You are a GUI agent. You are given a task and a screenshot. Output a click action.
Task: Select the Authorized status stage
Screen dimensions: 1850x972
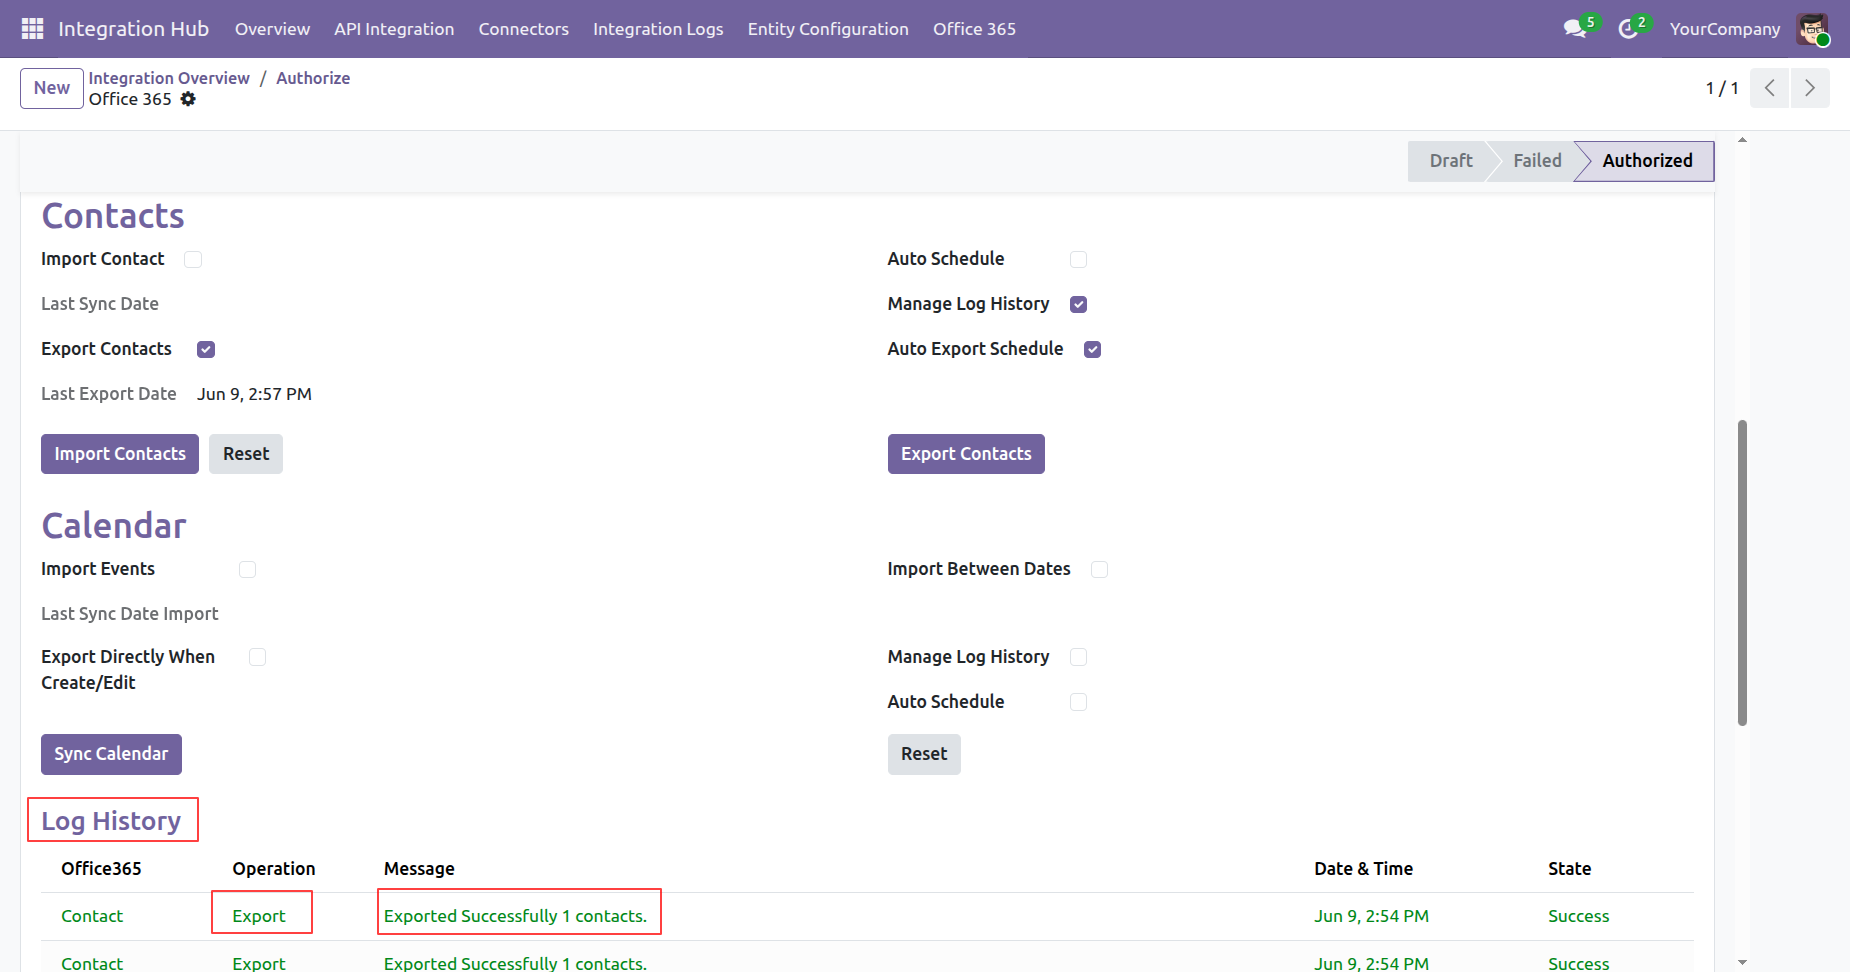1647,161
